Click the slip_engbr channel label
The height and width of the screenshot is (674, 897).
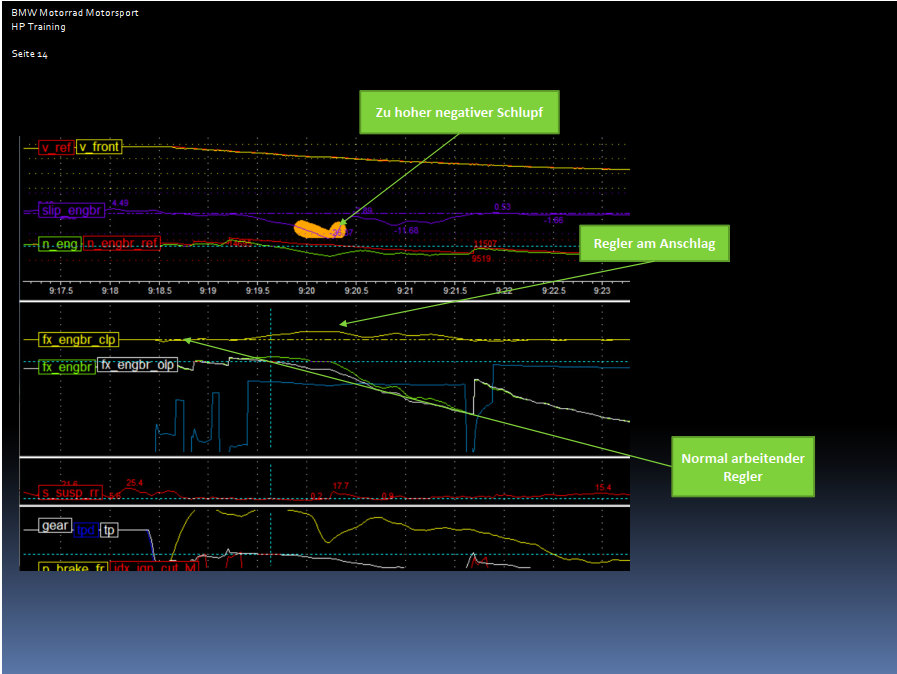pyautogui.click(x=72, y=210)
